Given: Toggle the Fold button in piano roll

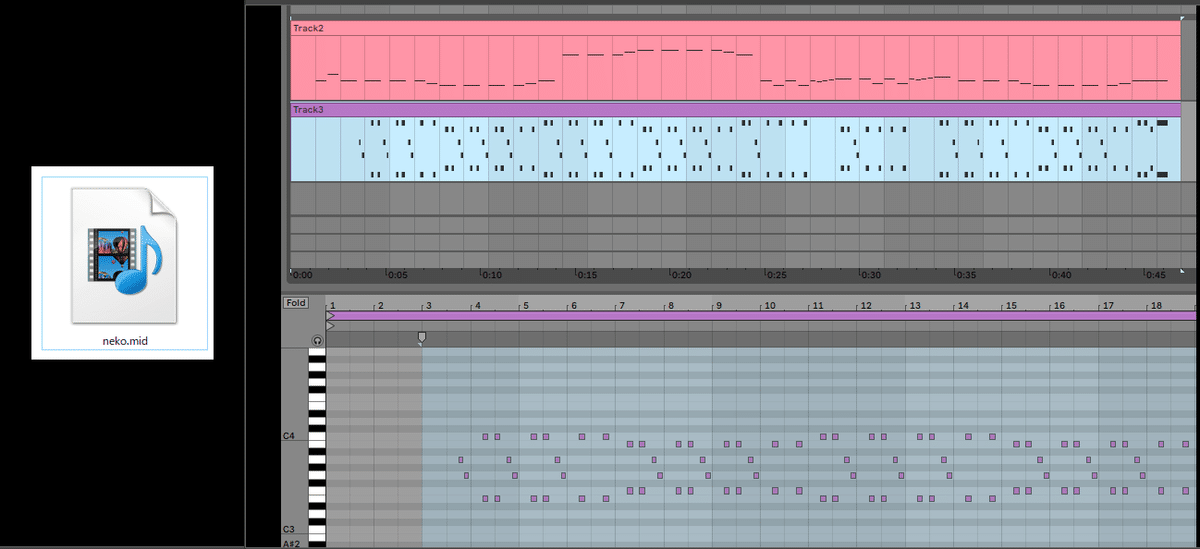Looking at the screenshot, I should coord(296,303).
